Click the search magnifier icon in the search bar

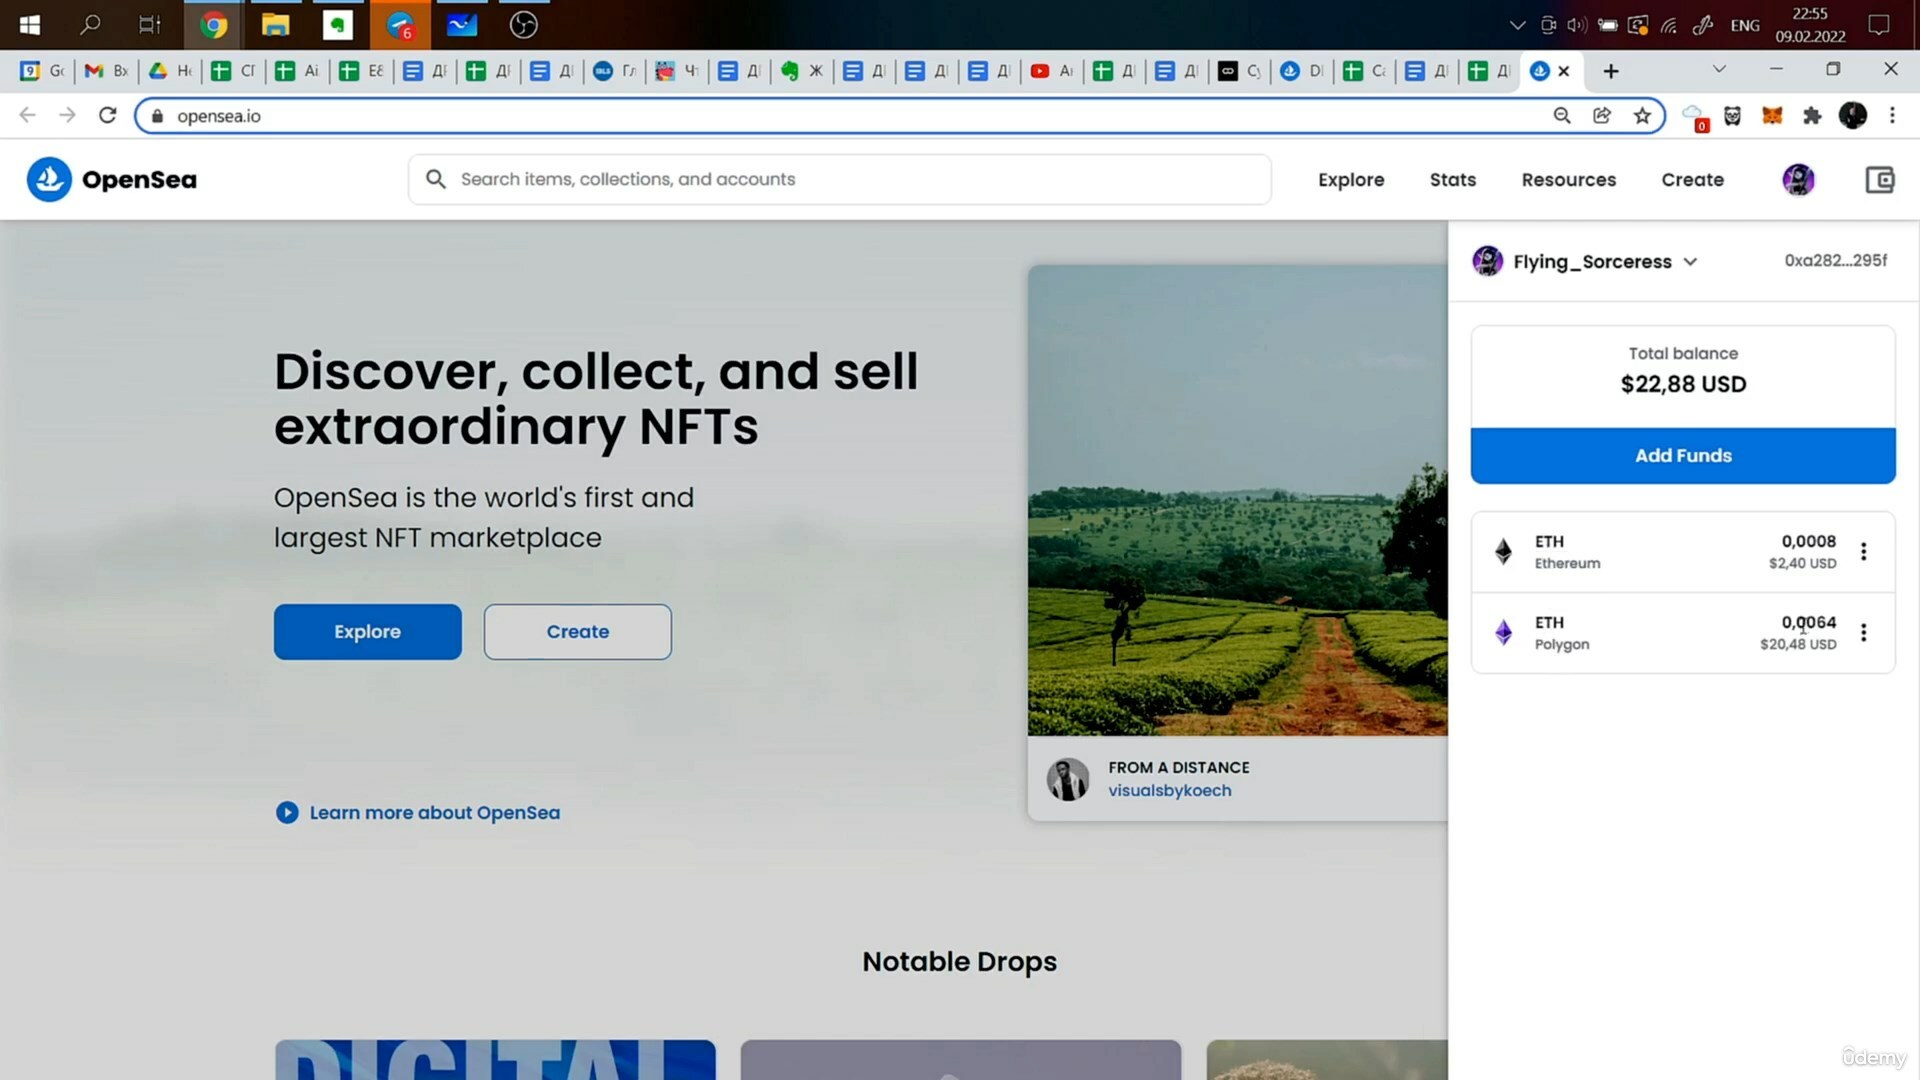436,179
